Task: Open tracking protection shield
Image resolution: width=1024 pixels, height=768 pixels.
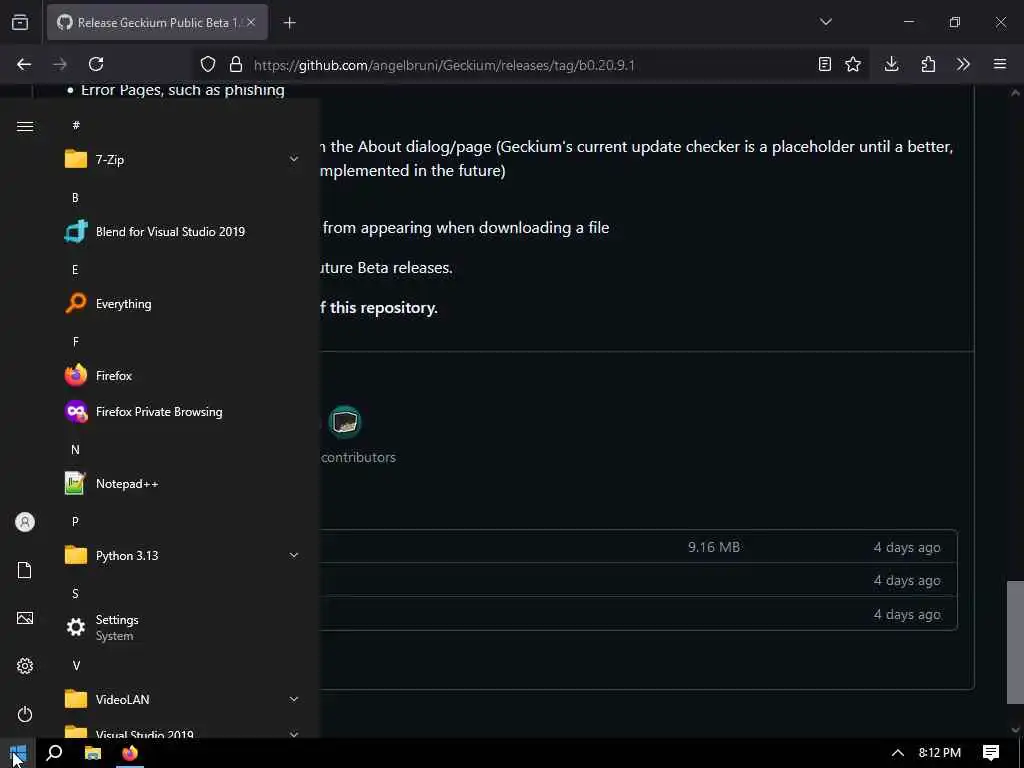Action: [208, 64]
